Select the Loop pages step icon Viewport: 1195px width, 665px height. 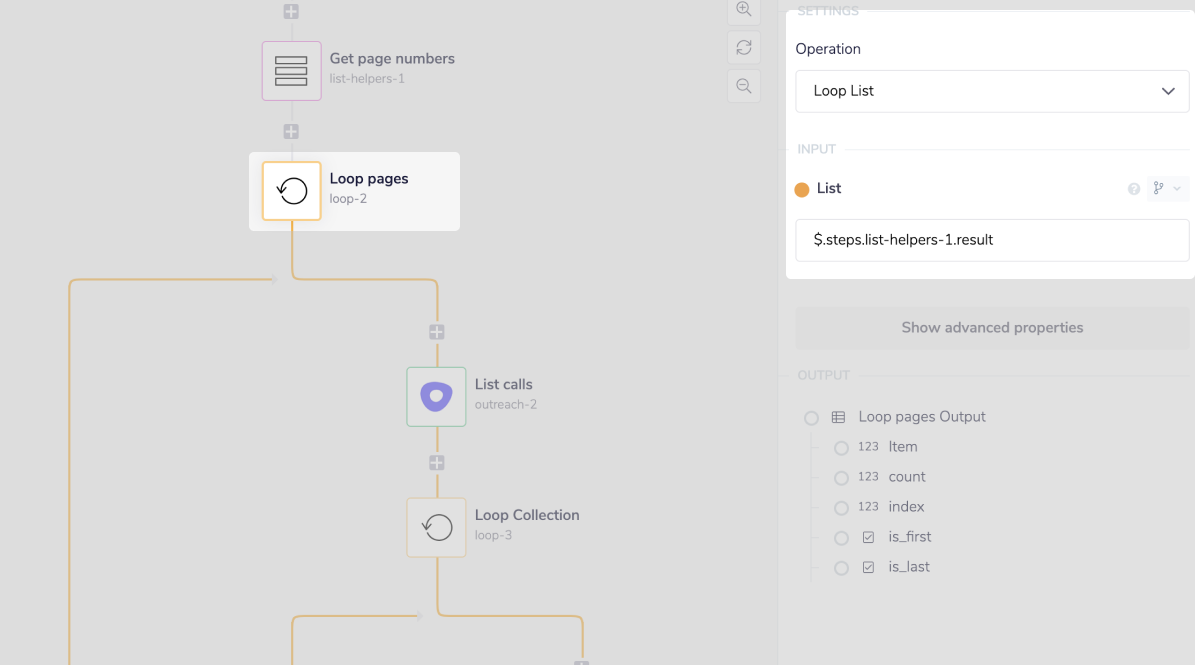(291, 191)
